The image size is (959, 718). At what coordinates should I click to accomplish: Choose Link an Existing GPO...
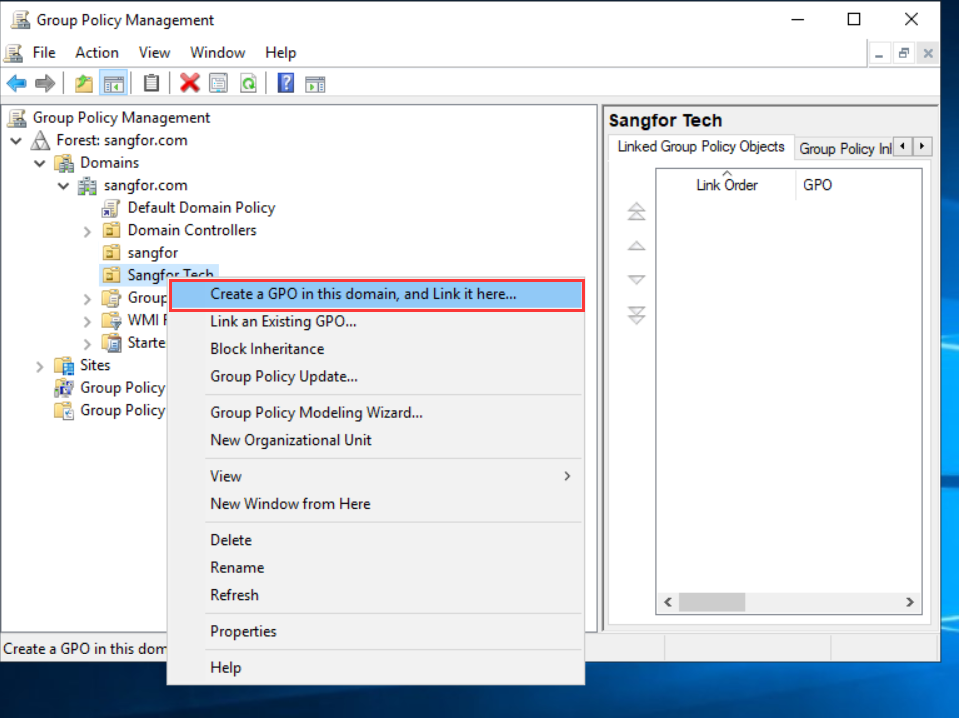point(283,321)
